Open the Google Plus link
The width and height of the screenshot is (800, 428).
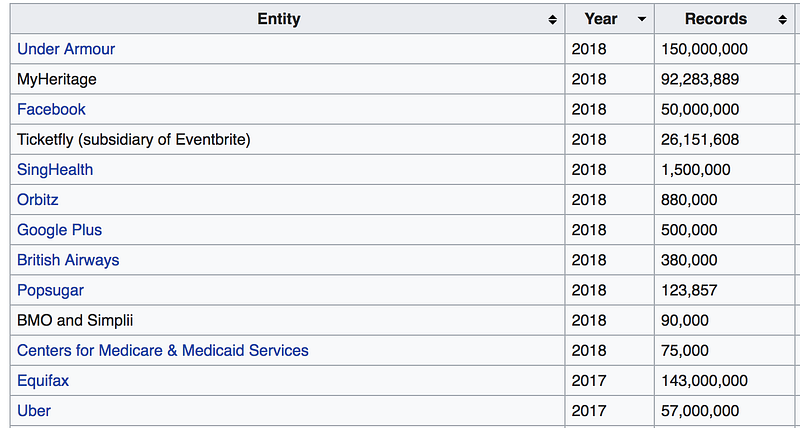click(60, 230)
